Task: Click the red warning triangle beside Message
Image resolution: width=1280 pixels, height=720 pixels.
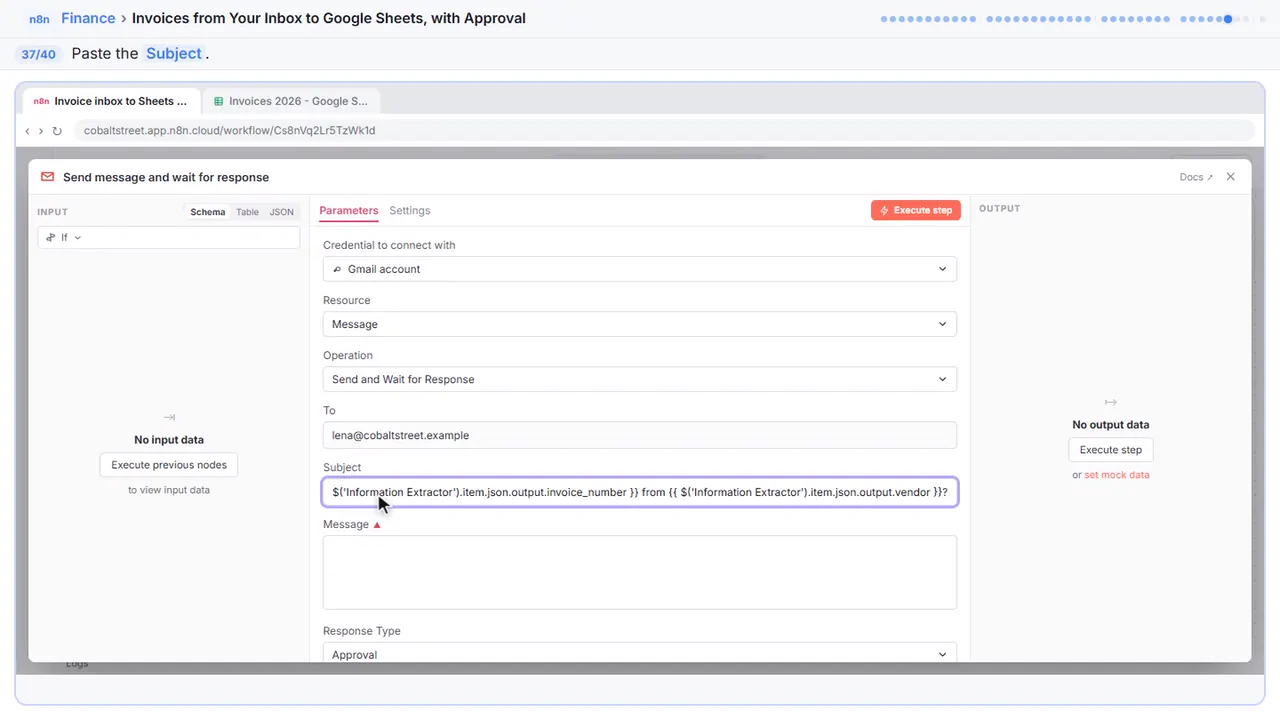Action: click(x=377, y=525)
